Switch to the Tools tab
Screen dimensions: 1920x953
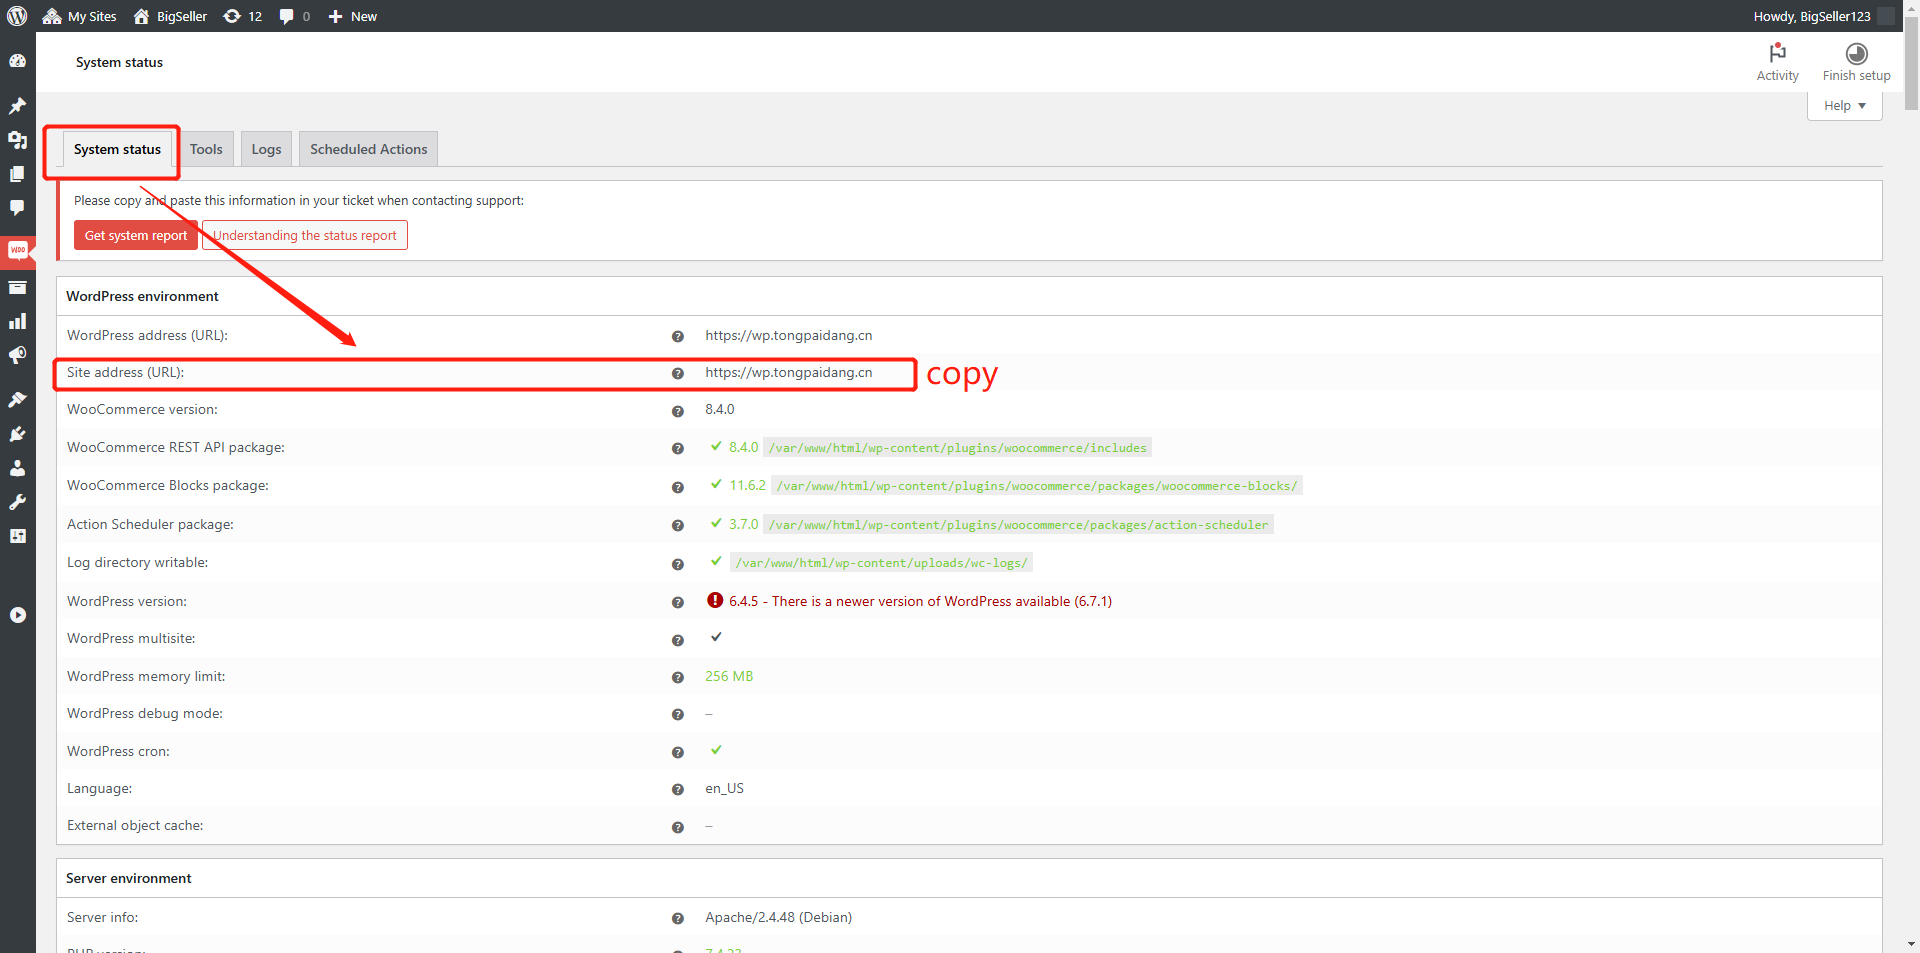[x=206, y=149]
